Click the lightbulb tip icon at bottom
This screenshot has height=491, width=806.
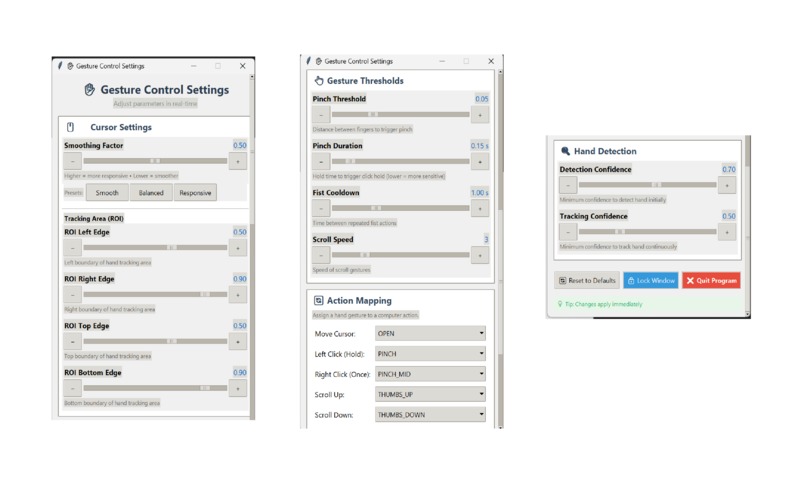point(560,304)
